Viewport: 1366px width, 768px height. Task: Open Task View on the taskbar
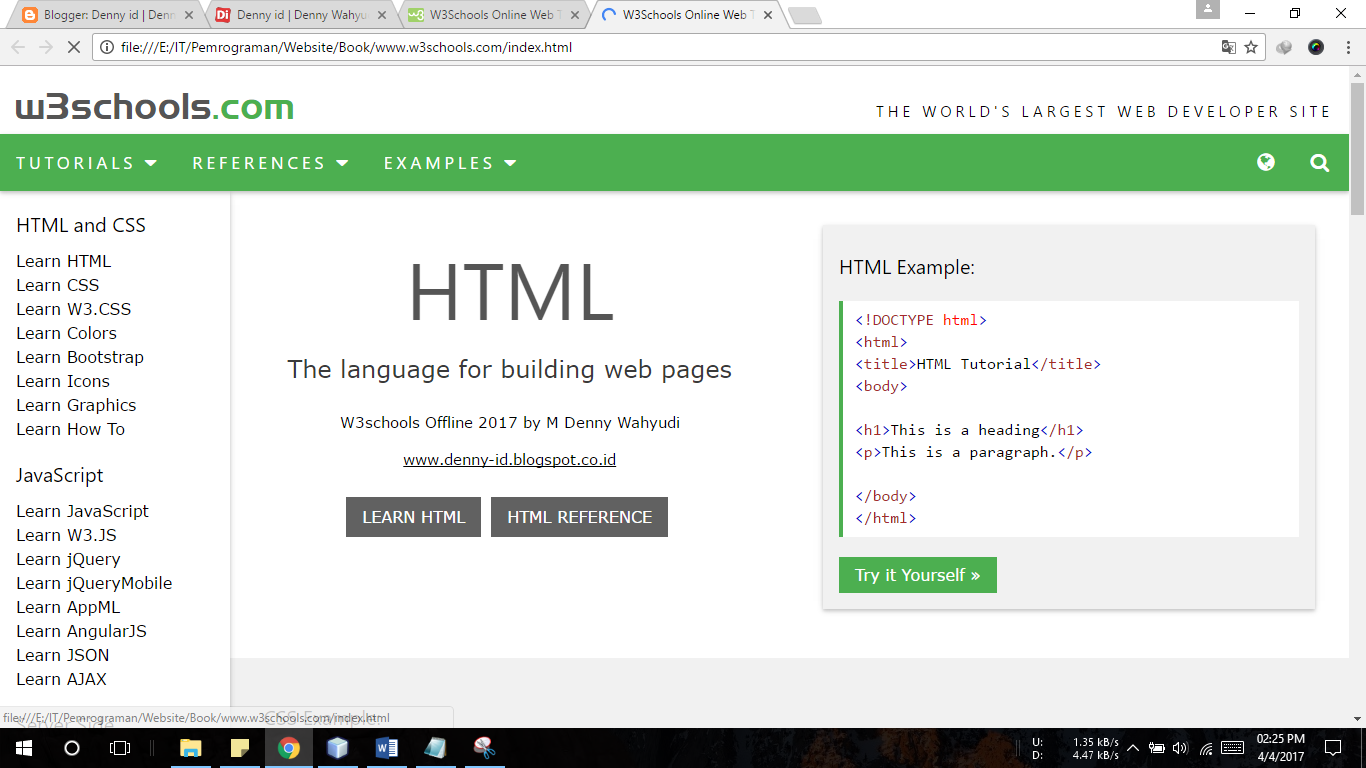click(120, 748)
